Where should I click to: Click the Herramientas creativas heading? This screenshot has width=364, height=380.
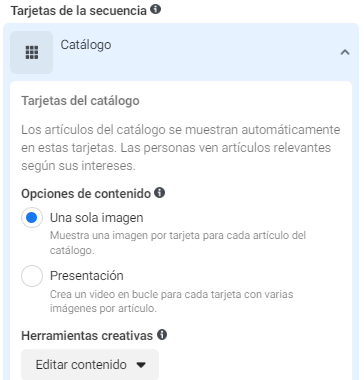[x=87, y=335]
